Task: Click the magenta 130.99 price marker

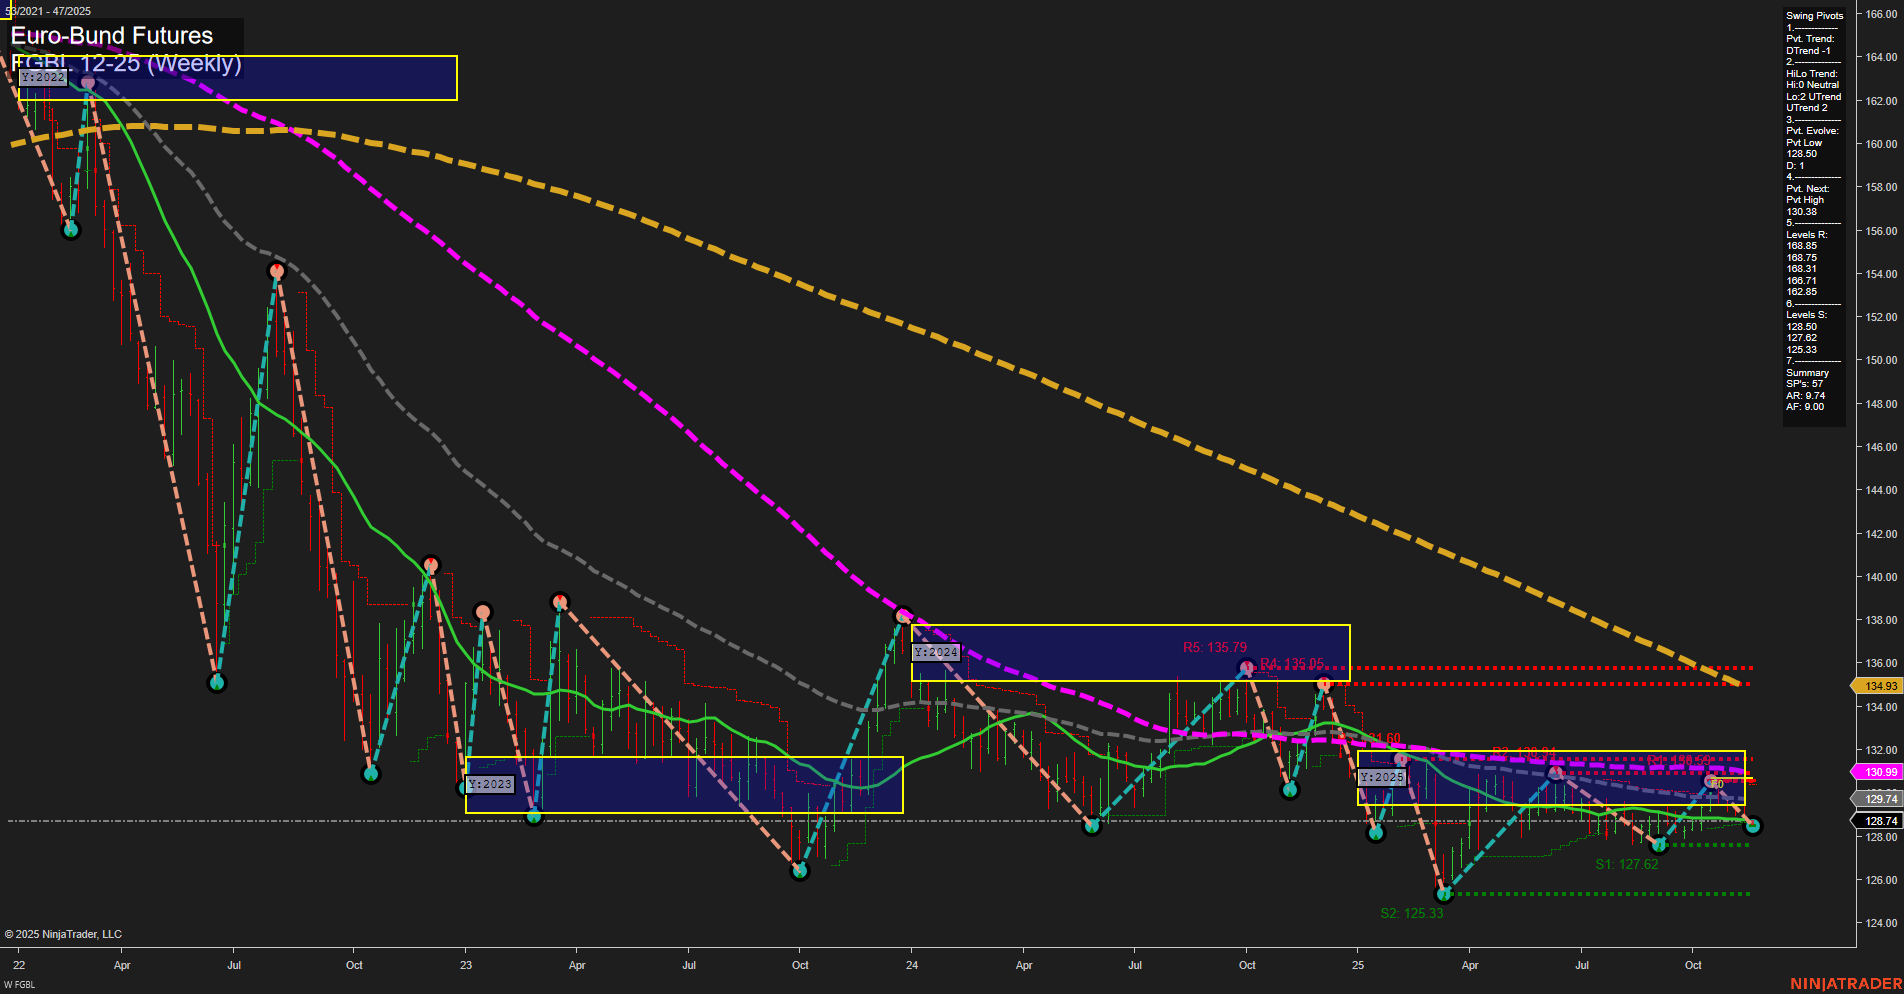Action: click(1882, 771)
